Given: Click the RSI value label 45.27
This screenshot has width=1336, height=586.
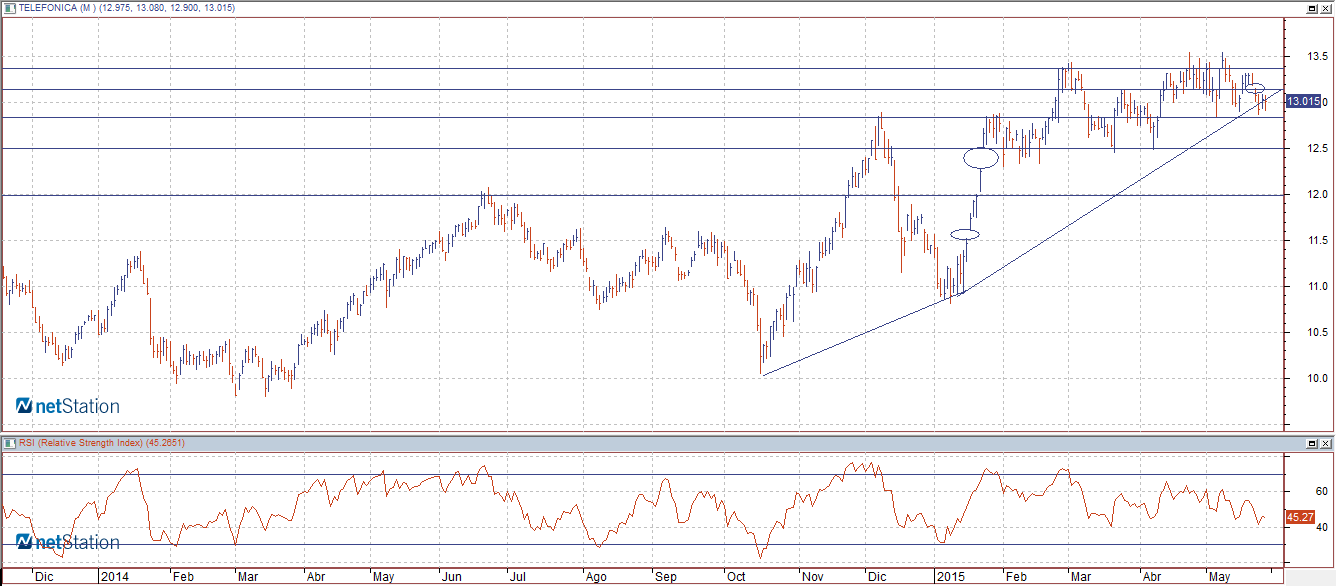Looking at the screenshot, I should click(x=1300, y=517).
